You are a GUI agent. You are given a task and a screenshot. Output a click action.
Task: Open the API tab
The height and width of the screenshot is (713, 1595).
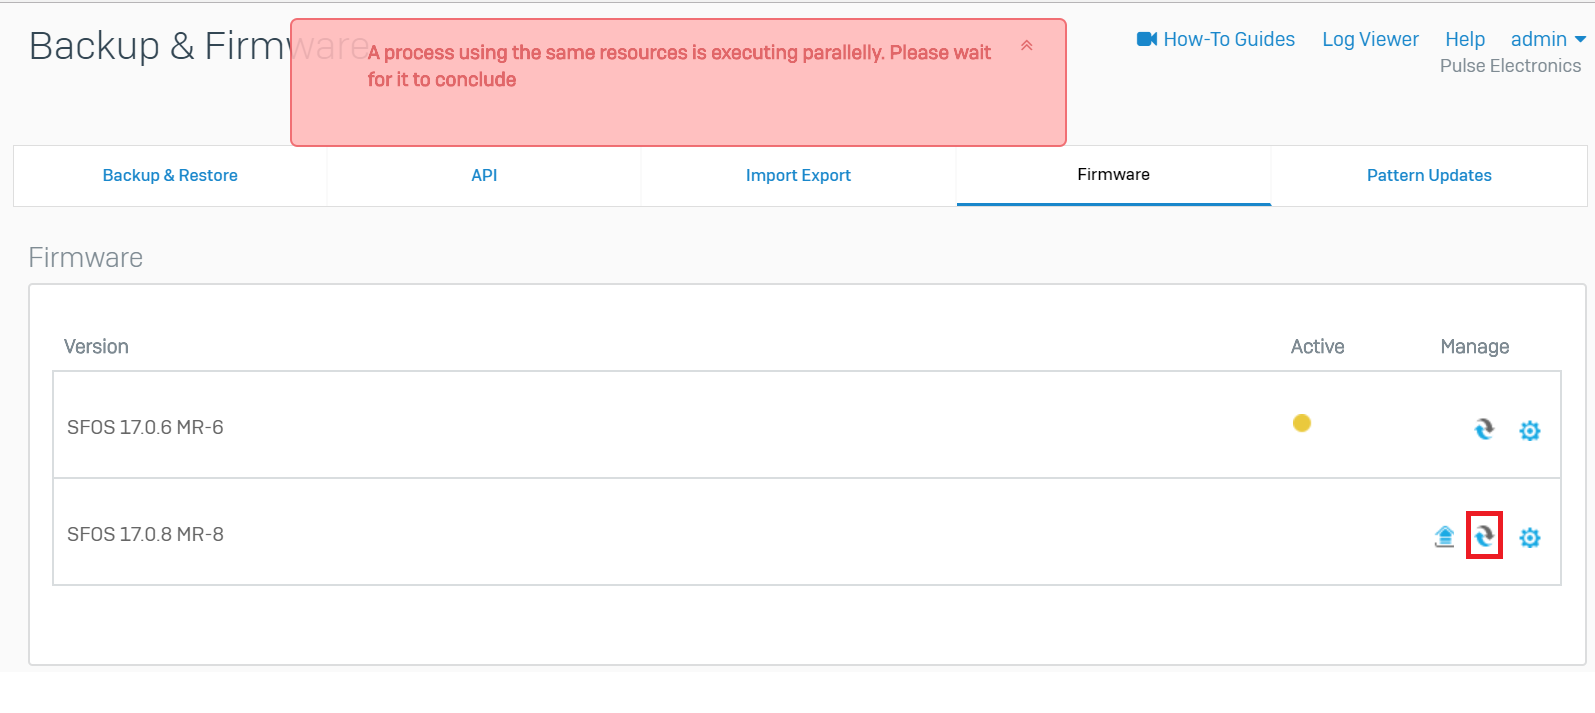click(x=484, y=176)
